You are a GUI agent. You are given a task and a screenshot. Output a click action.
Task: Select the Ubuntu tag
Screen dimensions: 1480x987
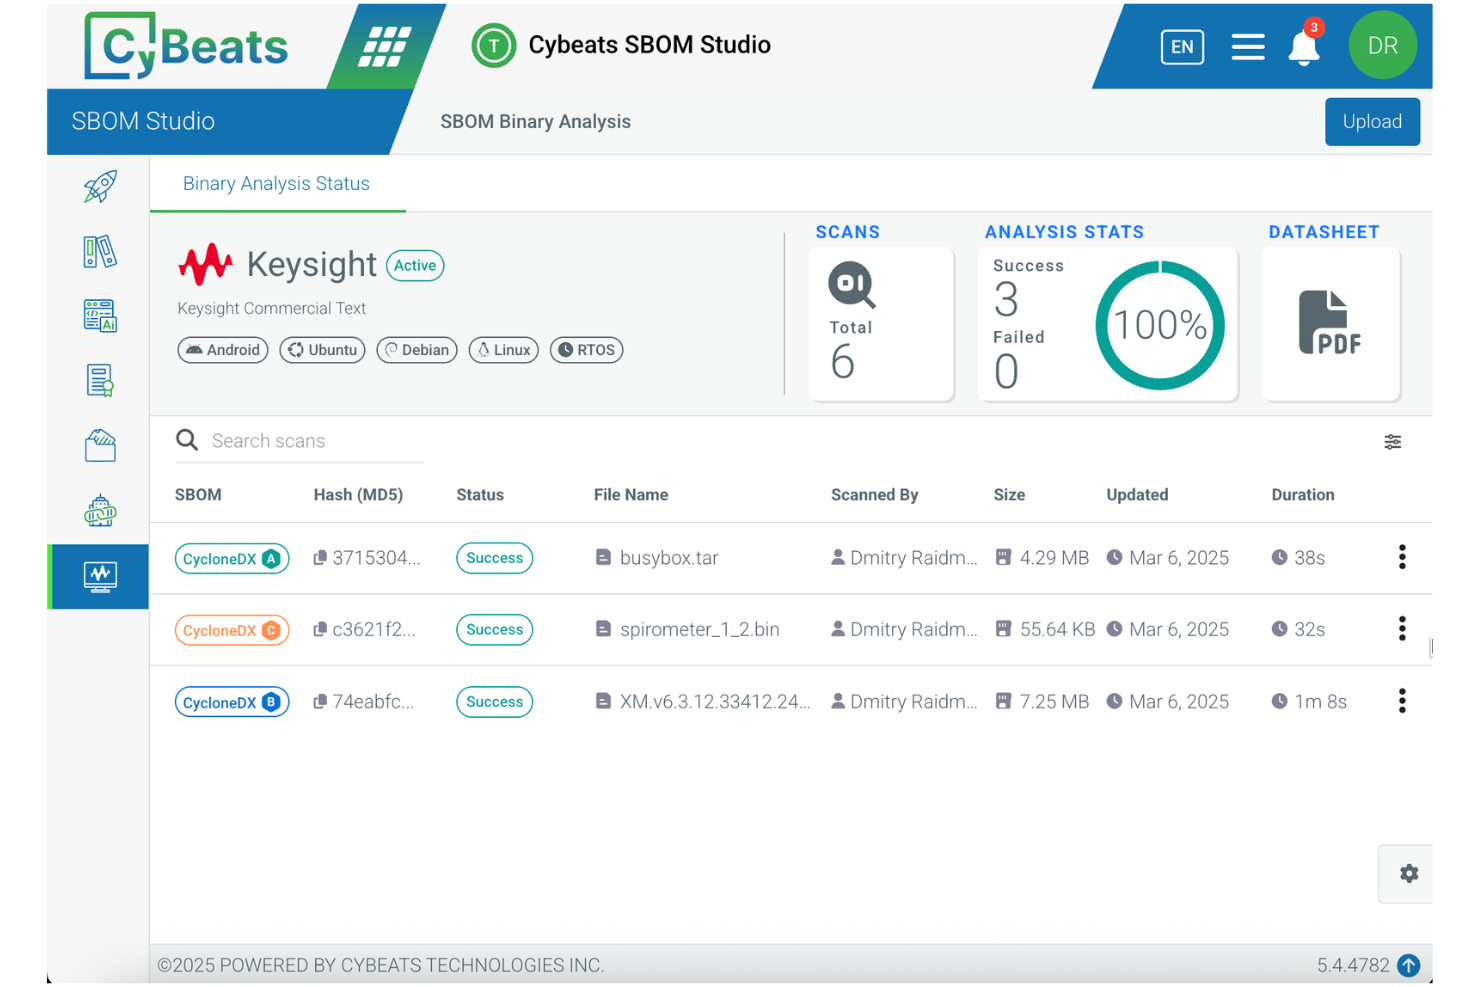coord(322,350)
